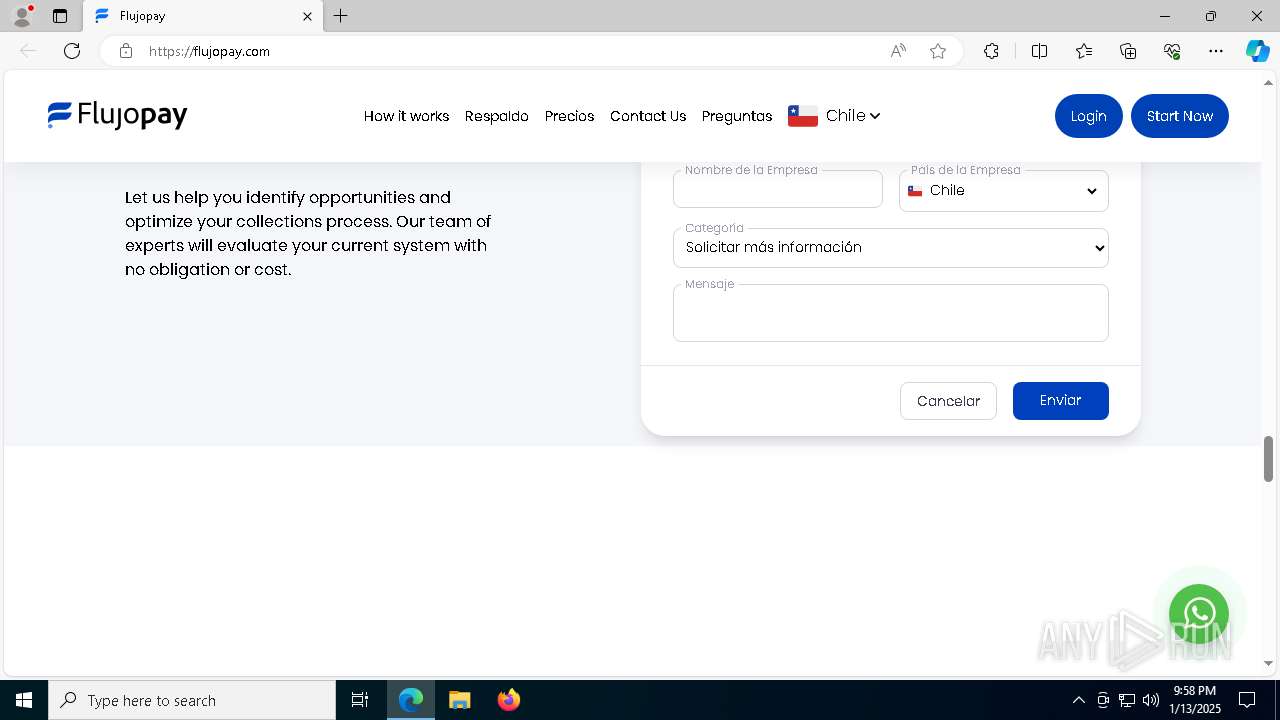Open the Copilot sidebar icon
Screen dimensions: 1280x720
pyautogui.click(x=1257, y=51)
